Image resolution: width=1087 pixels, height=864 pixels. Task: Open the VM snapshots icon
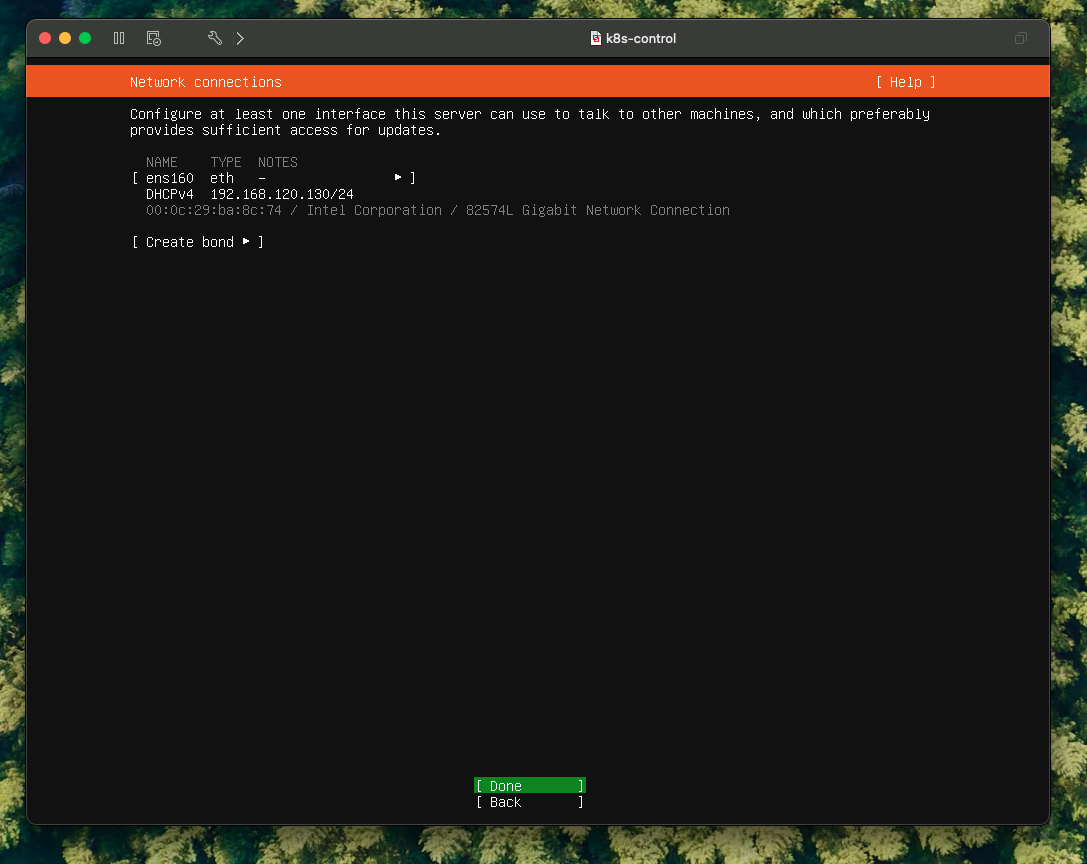click(x=153, y=38)
